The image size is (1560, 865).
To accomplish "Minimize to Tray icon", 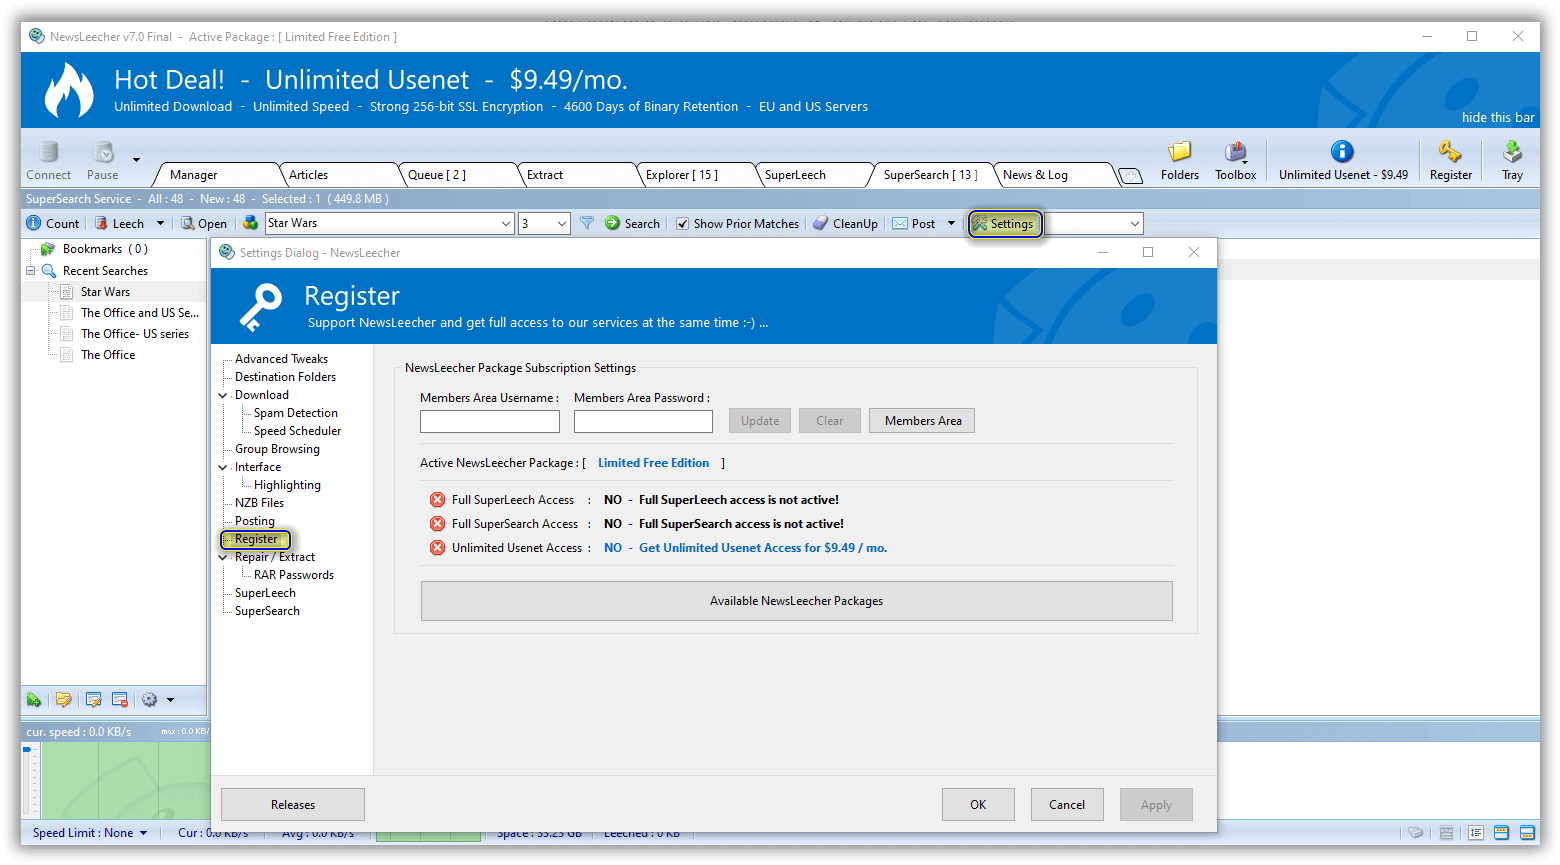I will [x=1512, y=152].
